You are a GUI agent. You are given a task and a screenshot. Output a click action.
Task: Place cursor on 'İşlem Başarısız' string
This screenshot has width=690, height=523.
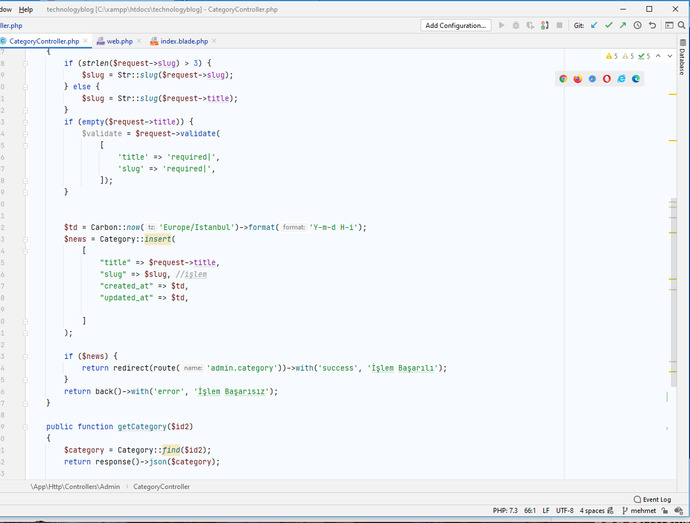point(231,391)
